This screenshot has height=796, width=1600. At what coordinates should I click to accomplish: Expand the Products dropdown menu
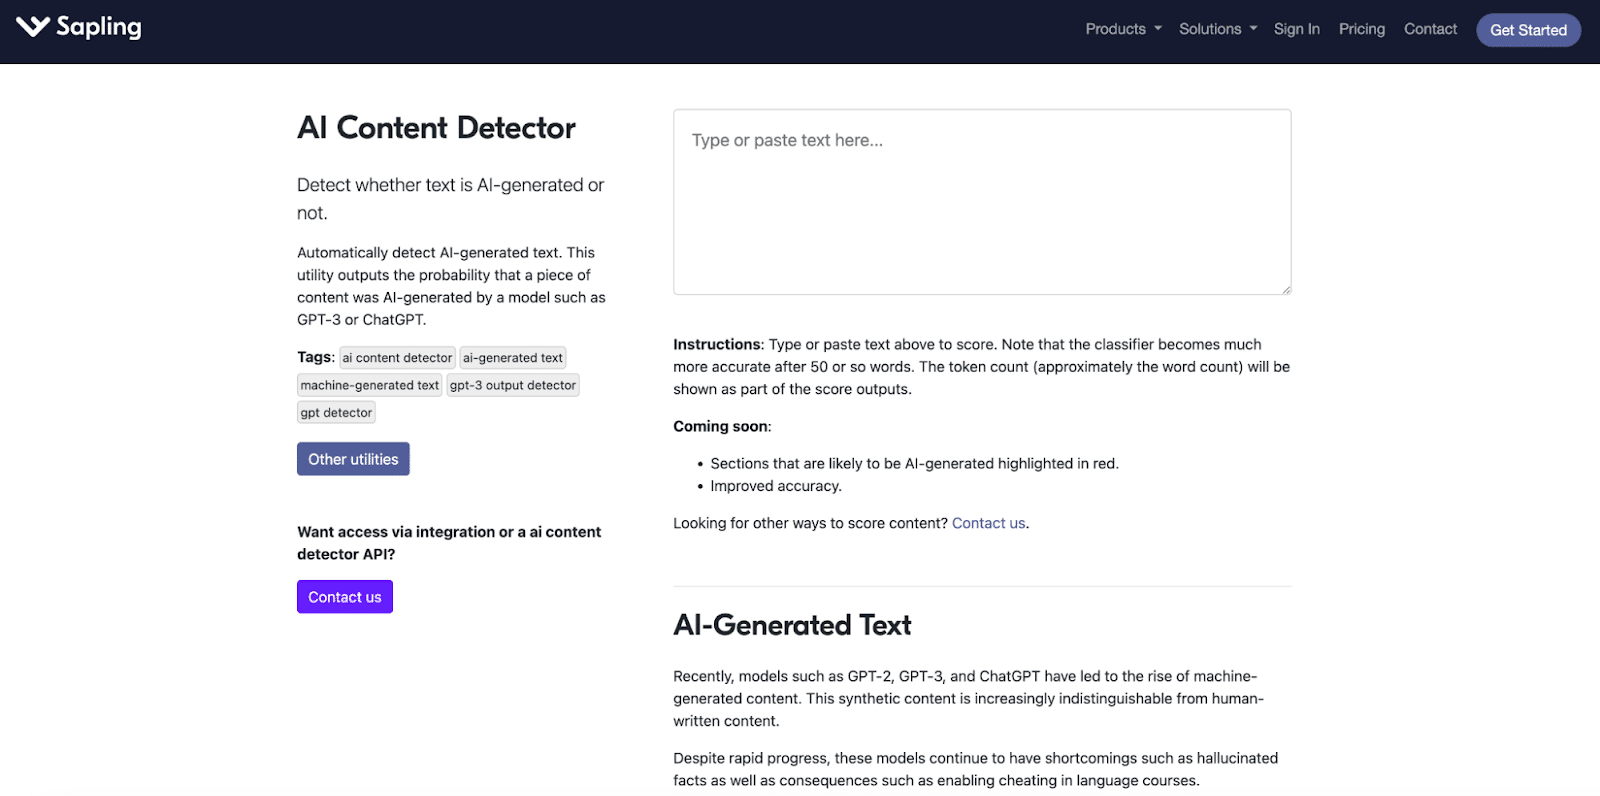[1115, 29]
